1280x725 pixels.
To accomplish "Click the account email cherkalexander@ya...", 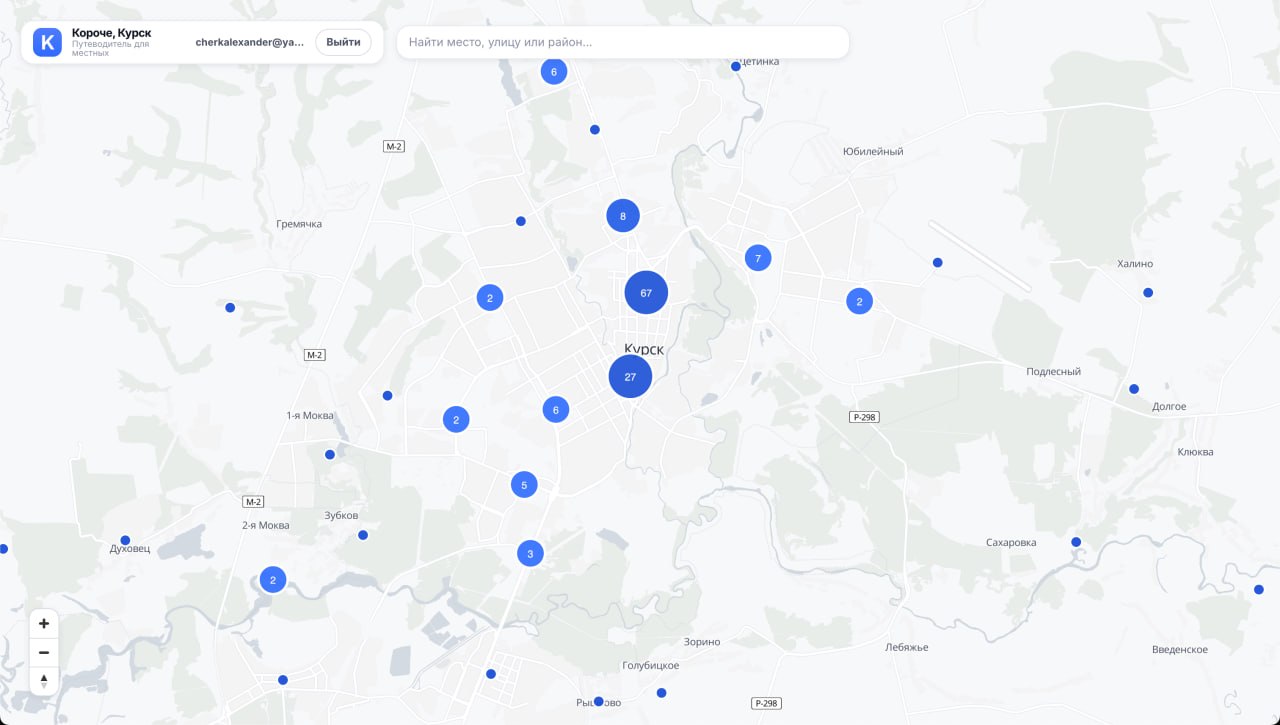I will 249,42.
